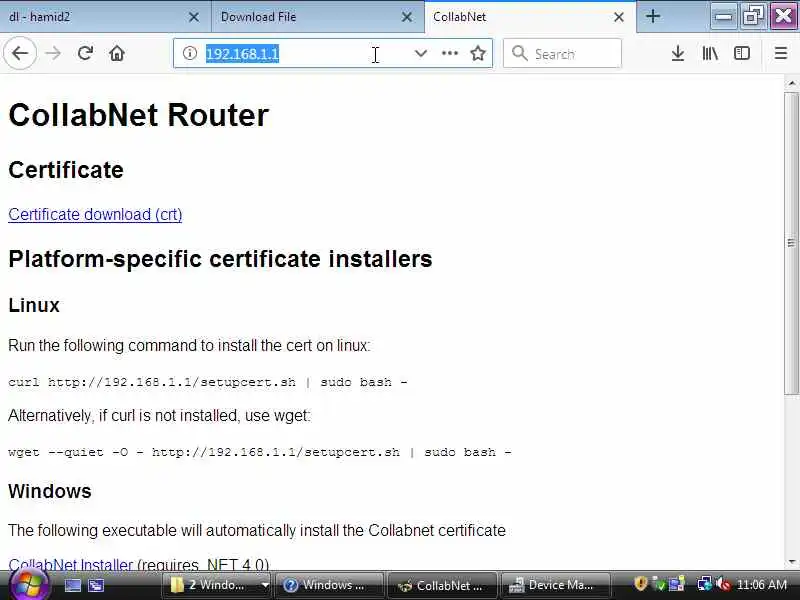Open the page actions three-dot menu

(449, 53)
